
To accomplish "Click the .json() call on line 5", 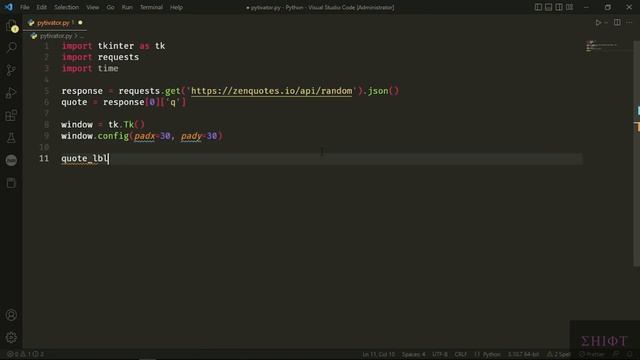I will pyautogui.click(x=380, y=91).
